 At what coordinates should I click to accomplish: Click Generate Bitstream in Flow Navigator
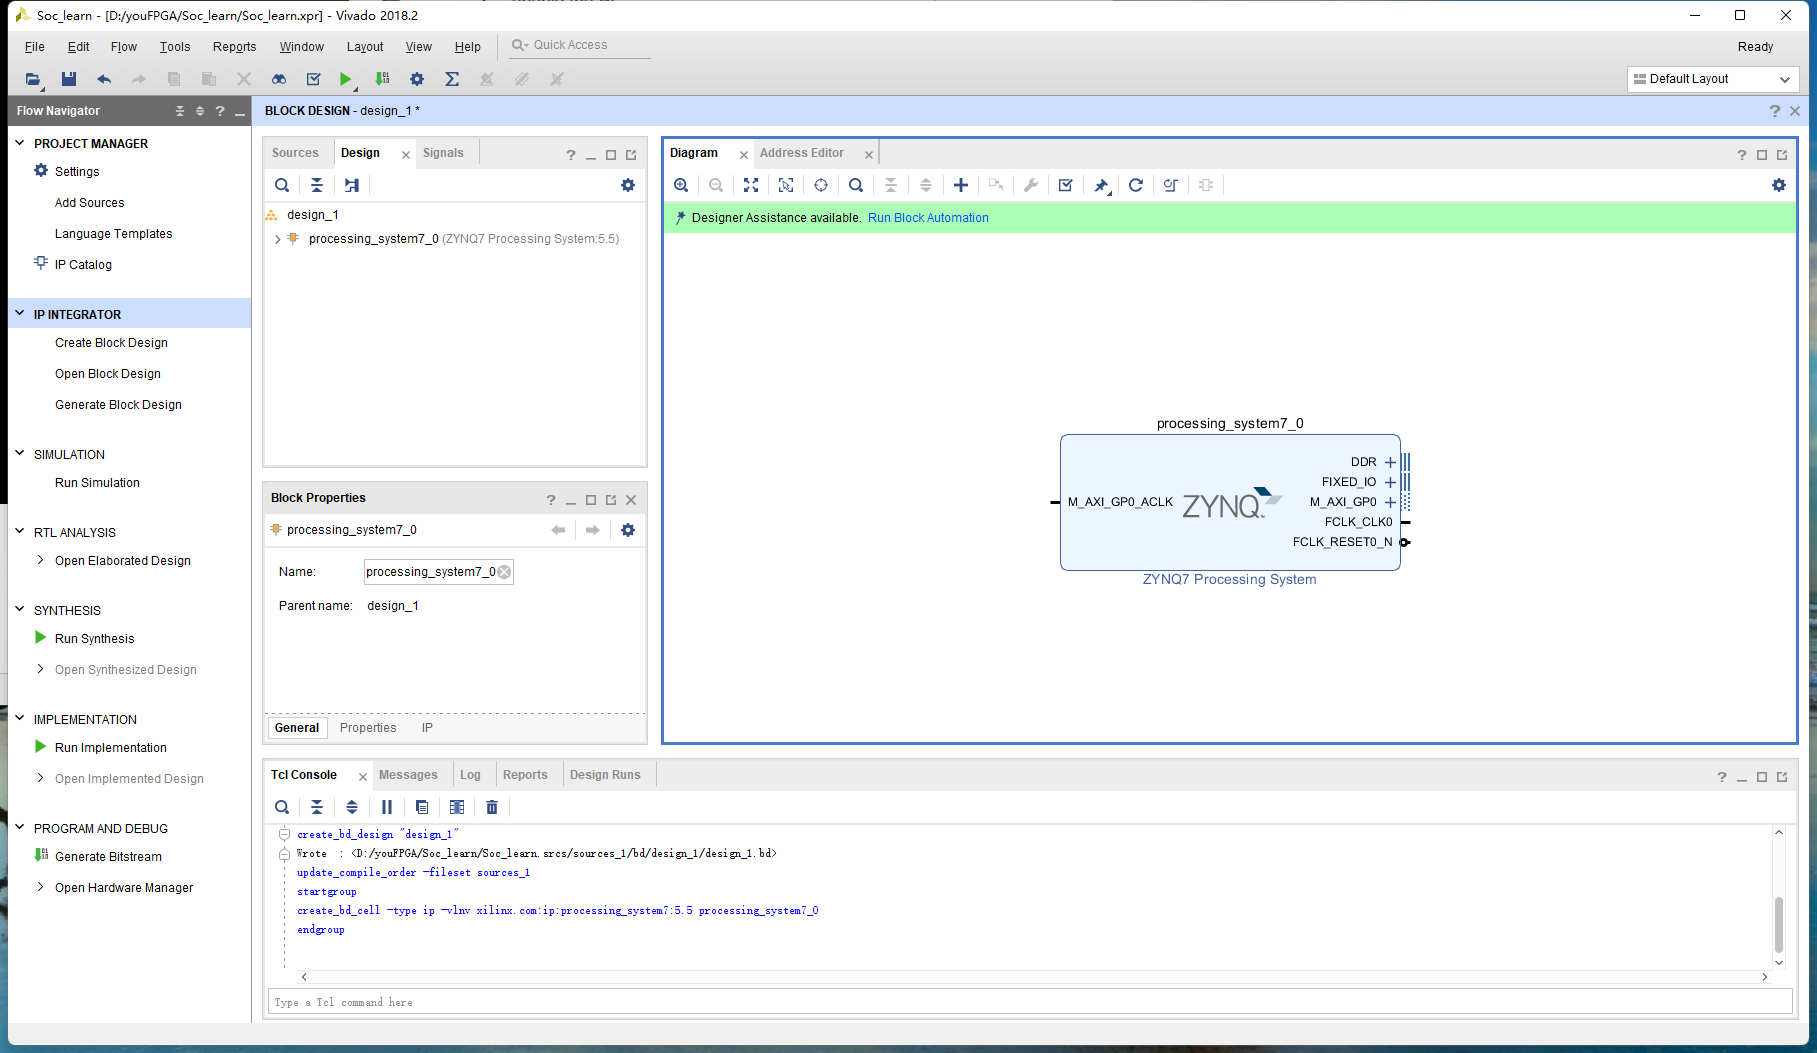point(108,857)
